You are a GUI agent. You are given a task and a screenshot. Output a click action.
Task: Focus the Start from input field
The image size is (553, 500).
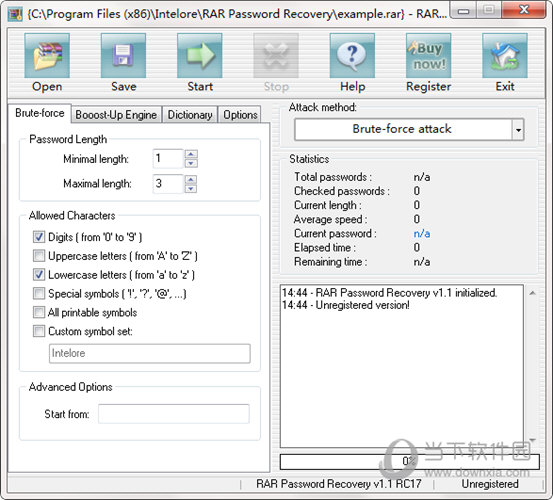(174, 414)
